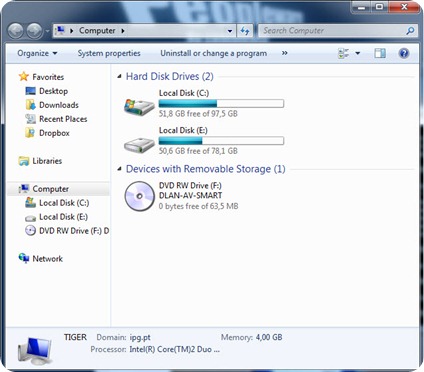Screen dimensions: 424x372
Task: Open Desktop in Favorites
Action: [x=54, y=91]
